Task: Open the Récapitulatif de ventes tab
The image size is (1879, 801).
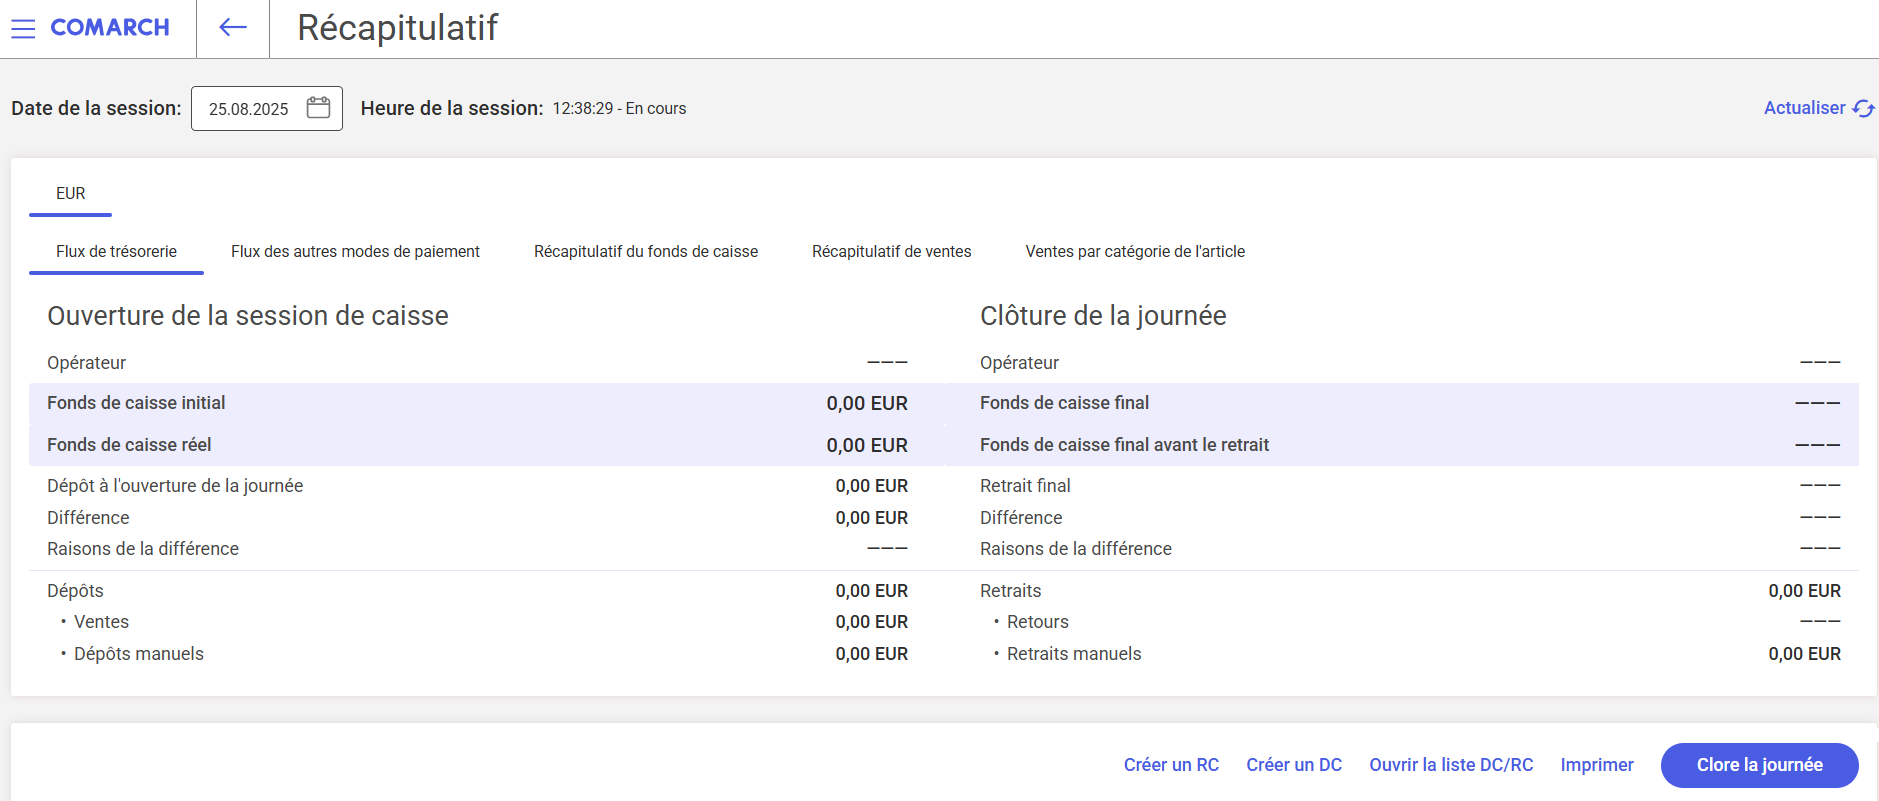Action: pos(891,252)
